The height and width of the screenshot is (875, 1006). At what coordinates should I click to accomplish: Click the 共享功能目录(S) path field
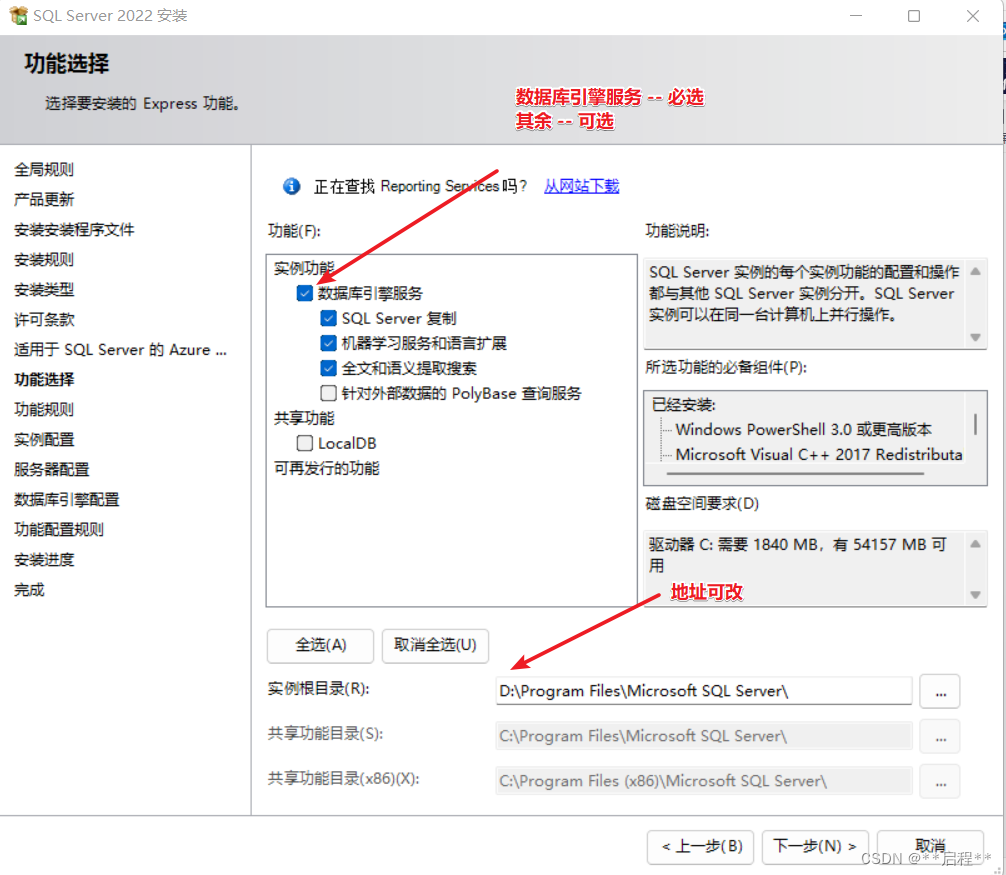[x=704, y=736]
